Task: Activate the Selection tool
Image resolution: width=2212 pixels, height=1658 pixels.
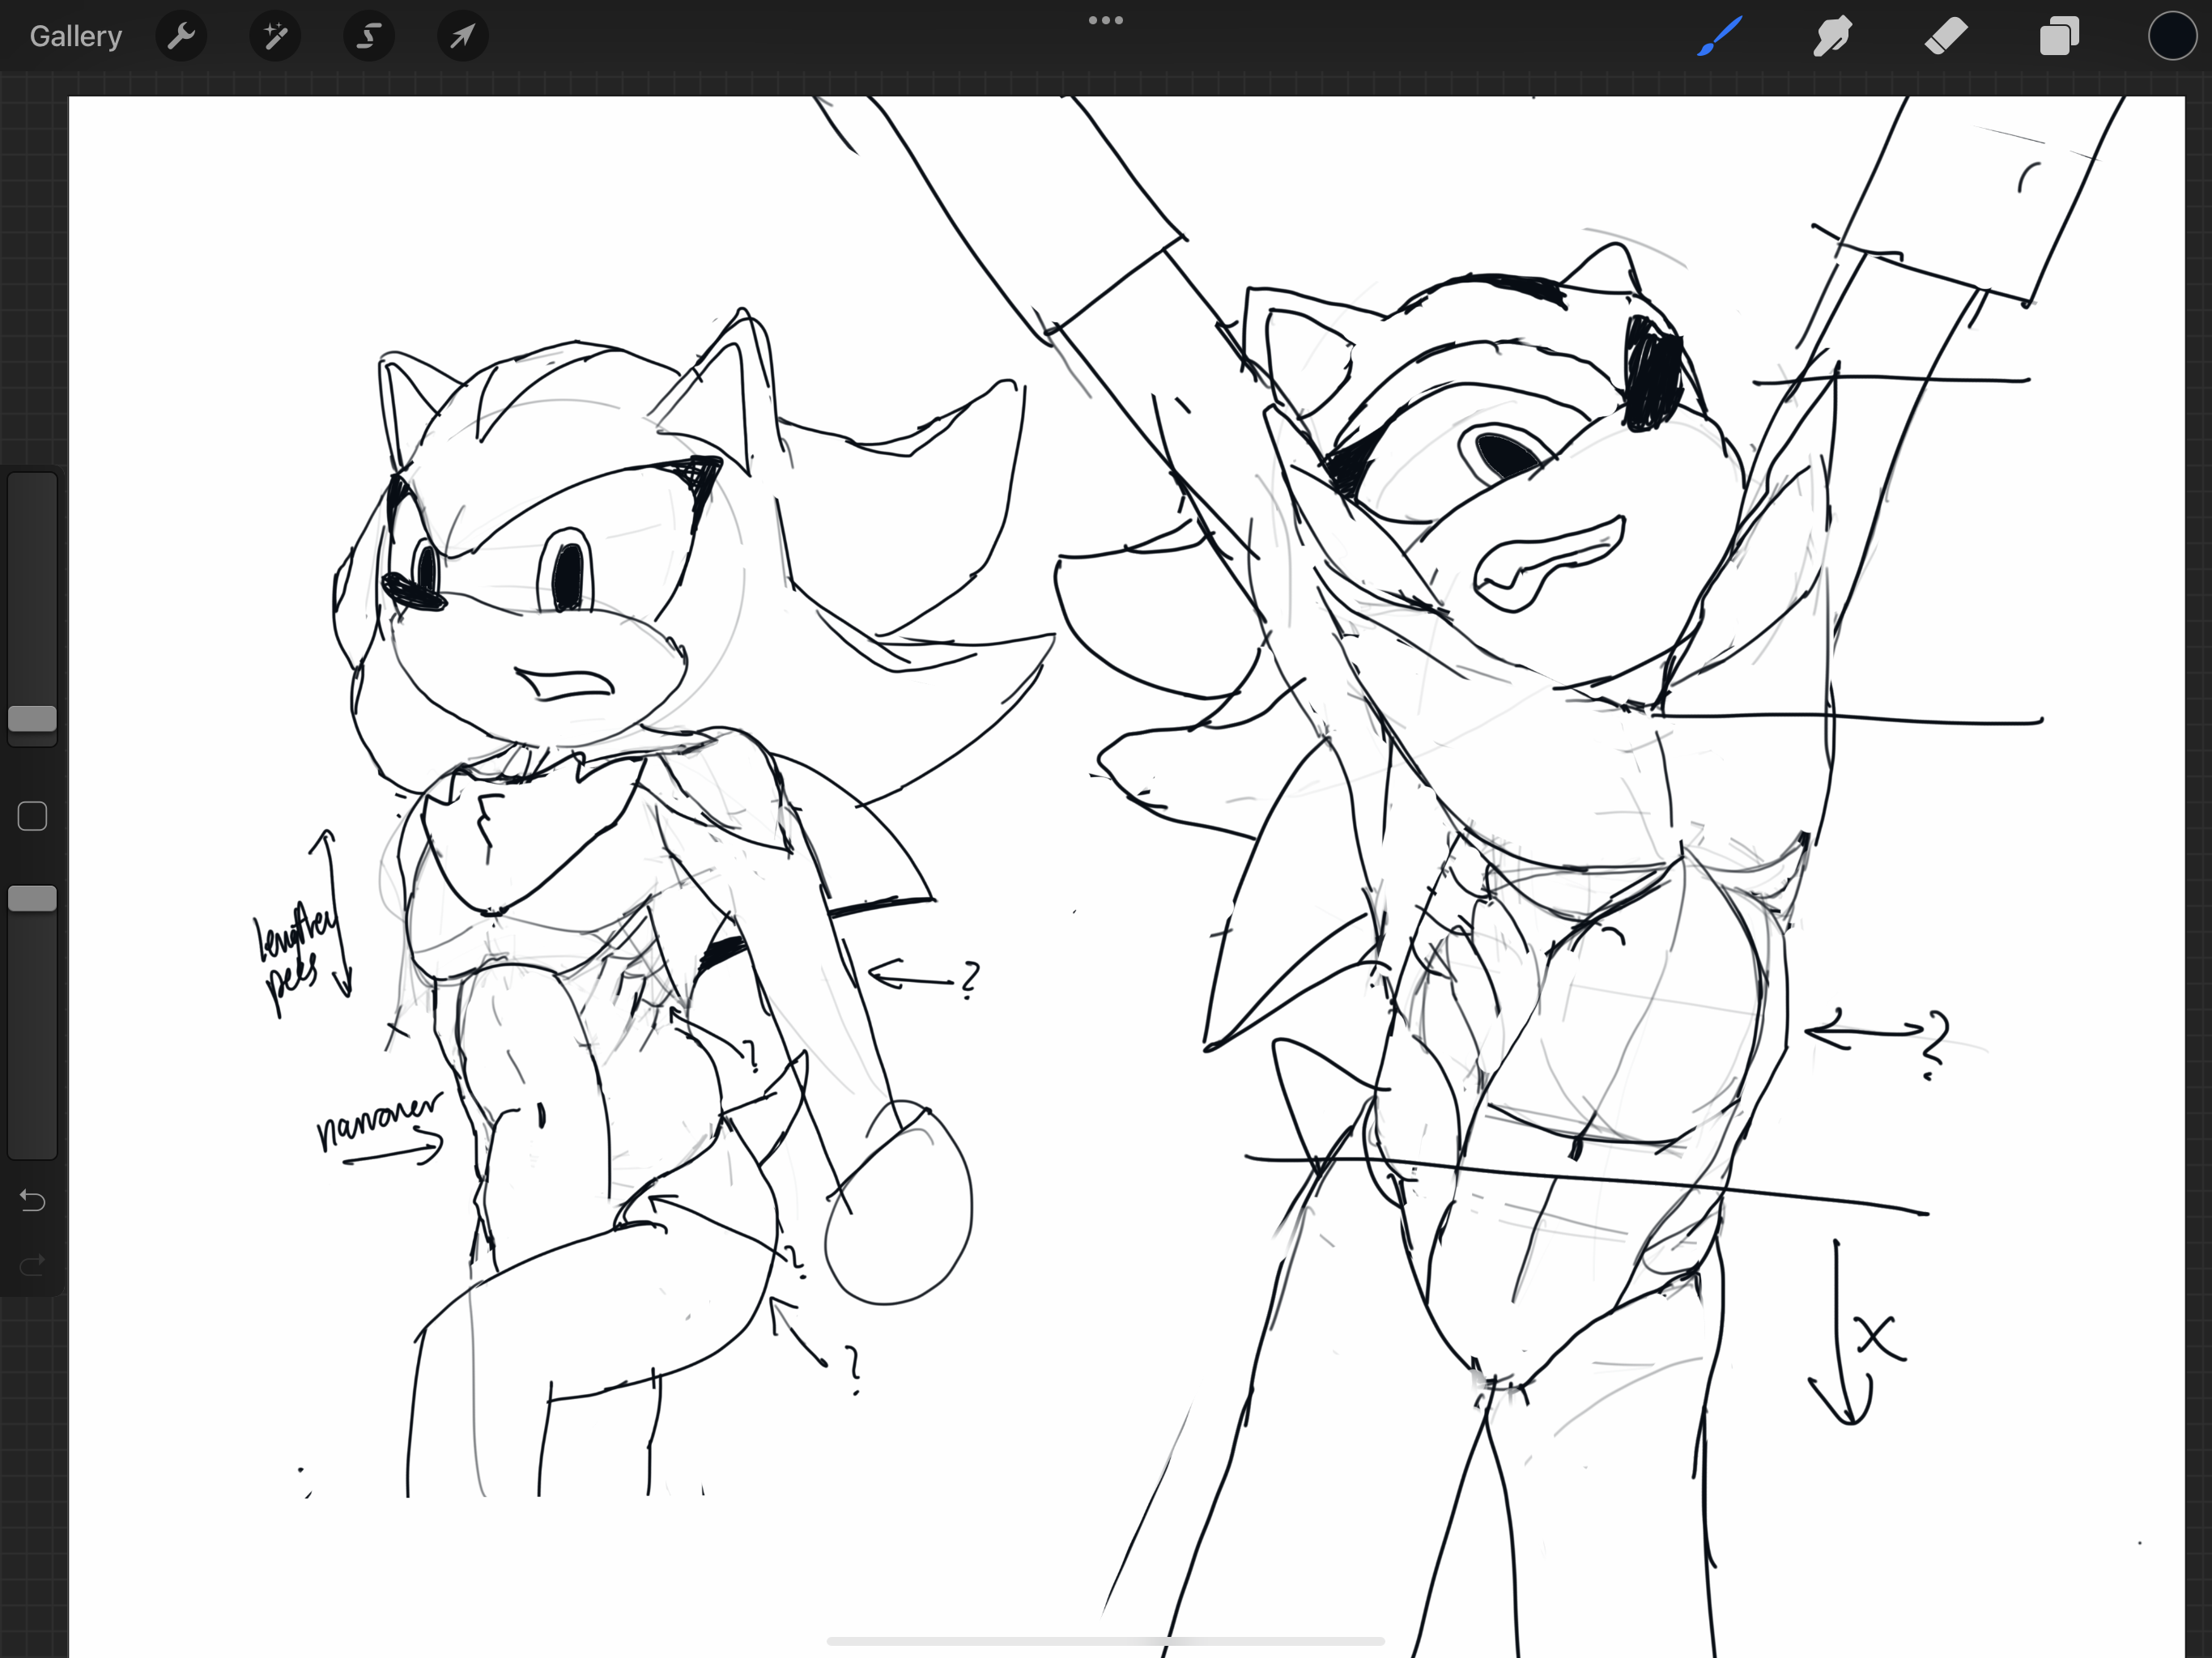Action: pyautogui.click(x=369, y=37)
